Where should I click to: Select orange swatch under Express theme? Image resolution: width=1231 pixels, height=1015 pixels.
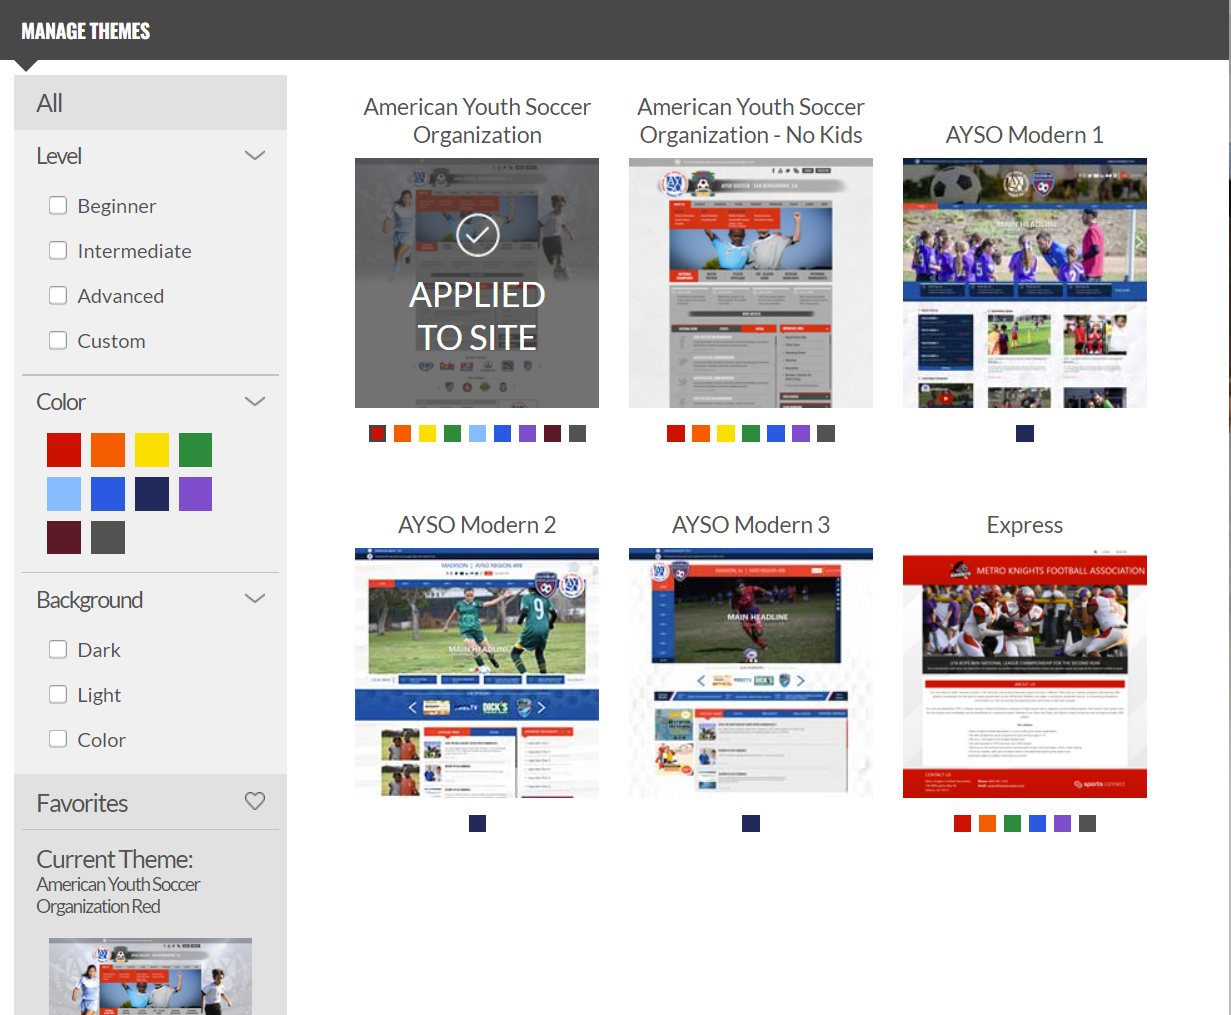click(x=987, y=823)
